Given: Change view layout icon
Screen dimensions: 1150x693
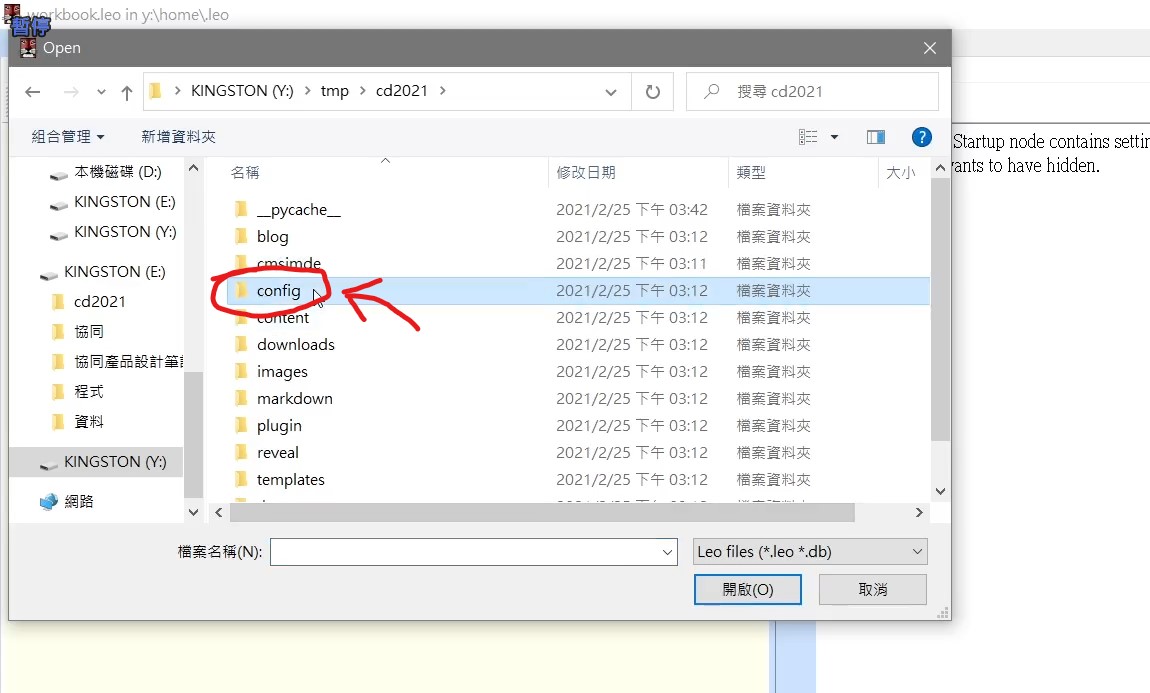Looking at the screenshot, I should (807, 137).
